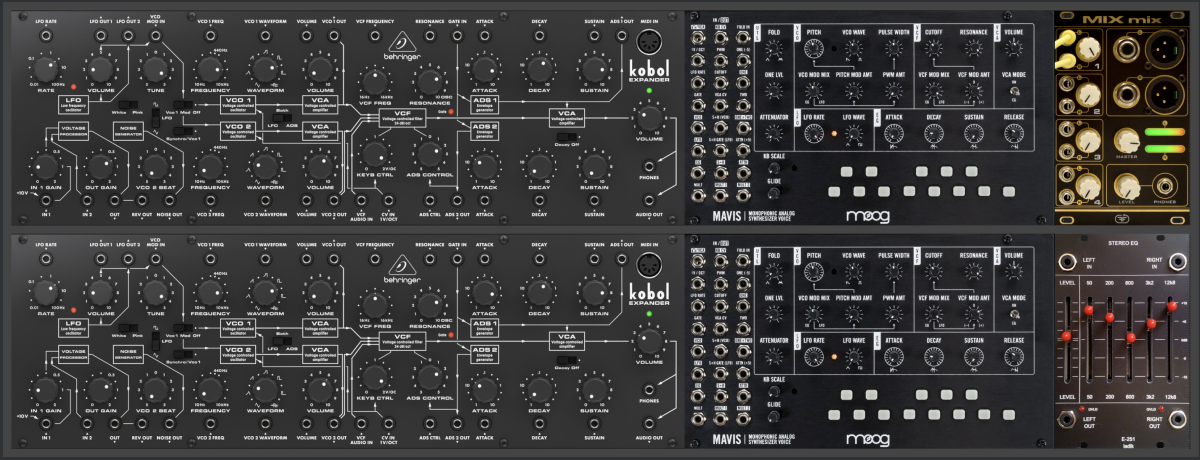Image resolution: width=1200 pixels, height=460 pixels.
Task: Click the yellow plugged cable on MIX mix channel 1
Action: tap(1065, 37)
